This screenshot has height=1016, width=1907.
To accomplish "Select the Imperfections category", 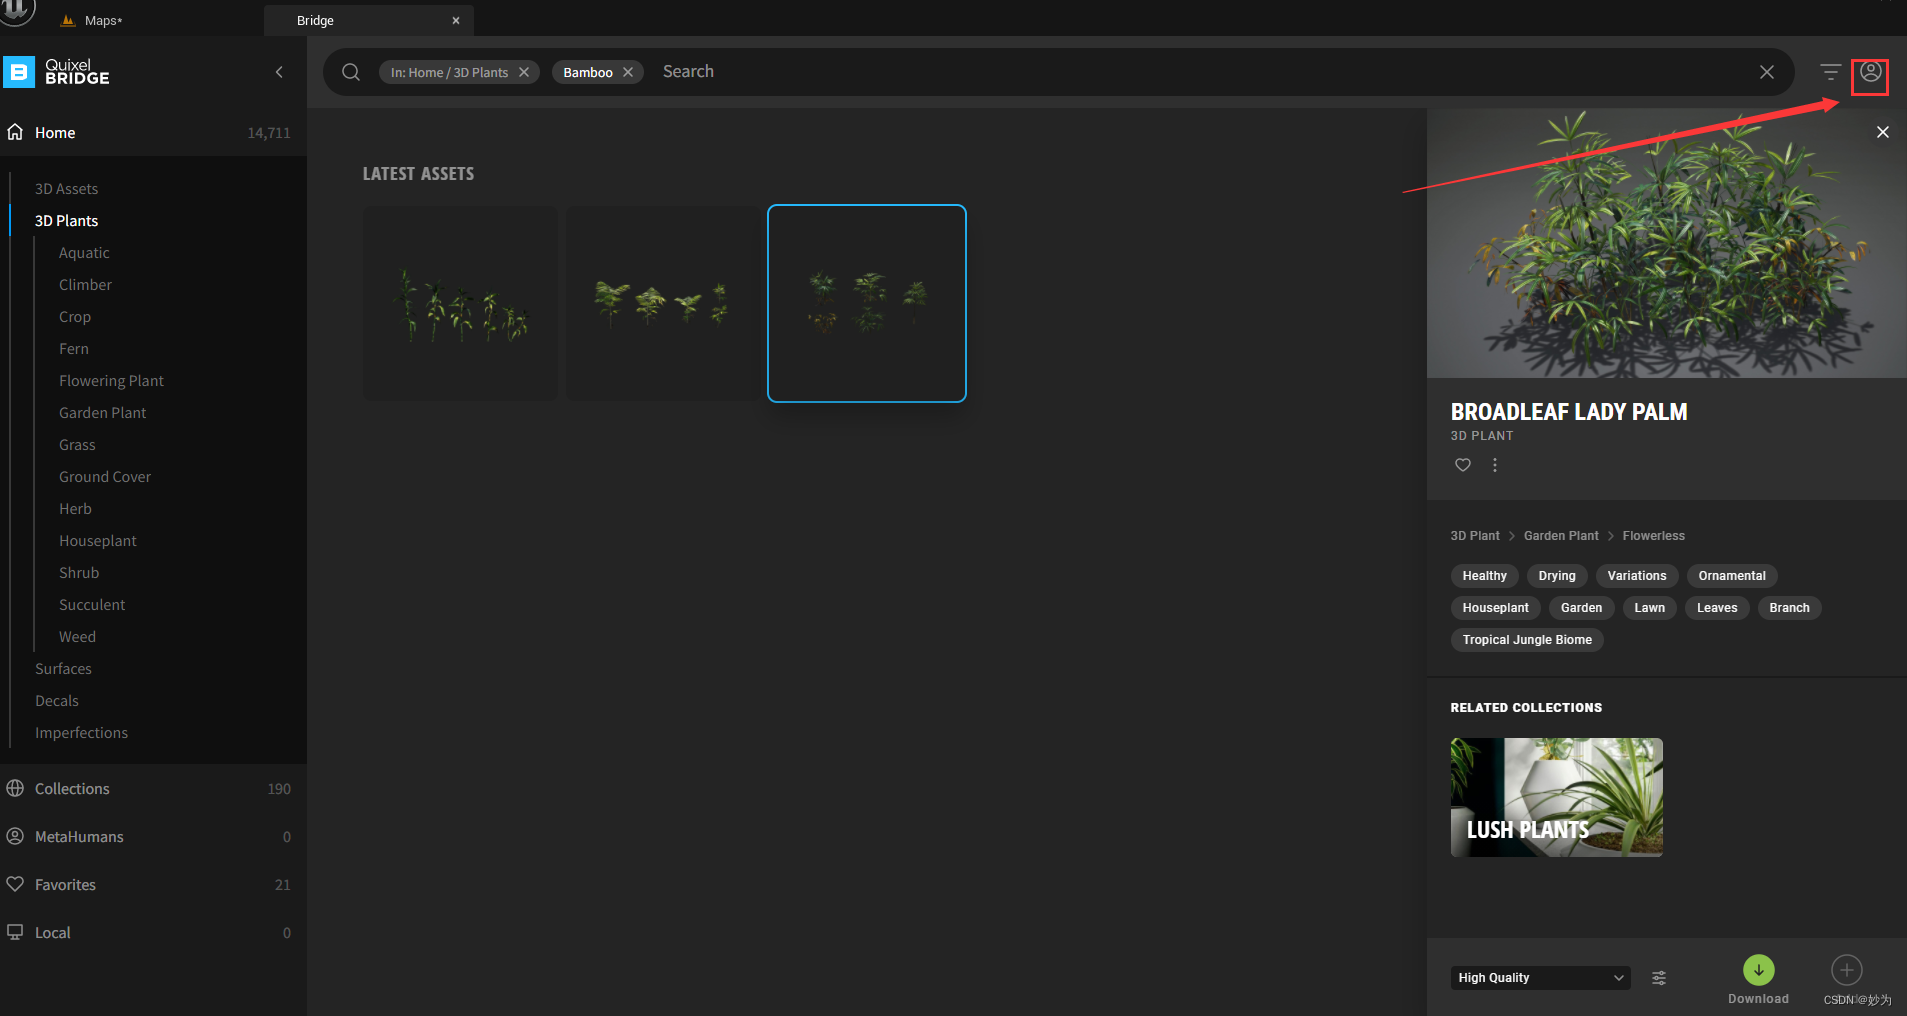I will pyautogui.click(x=81, y=733).
